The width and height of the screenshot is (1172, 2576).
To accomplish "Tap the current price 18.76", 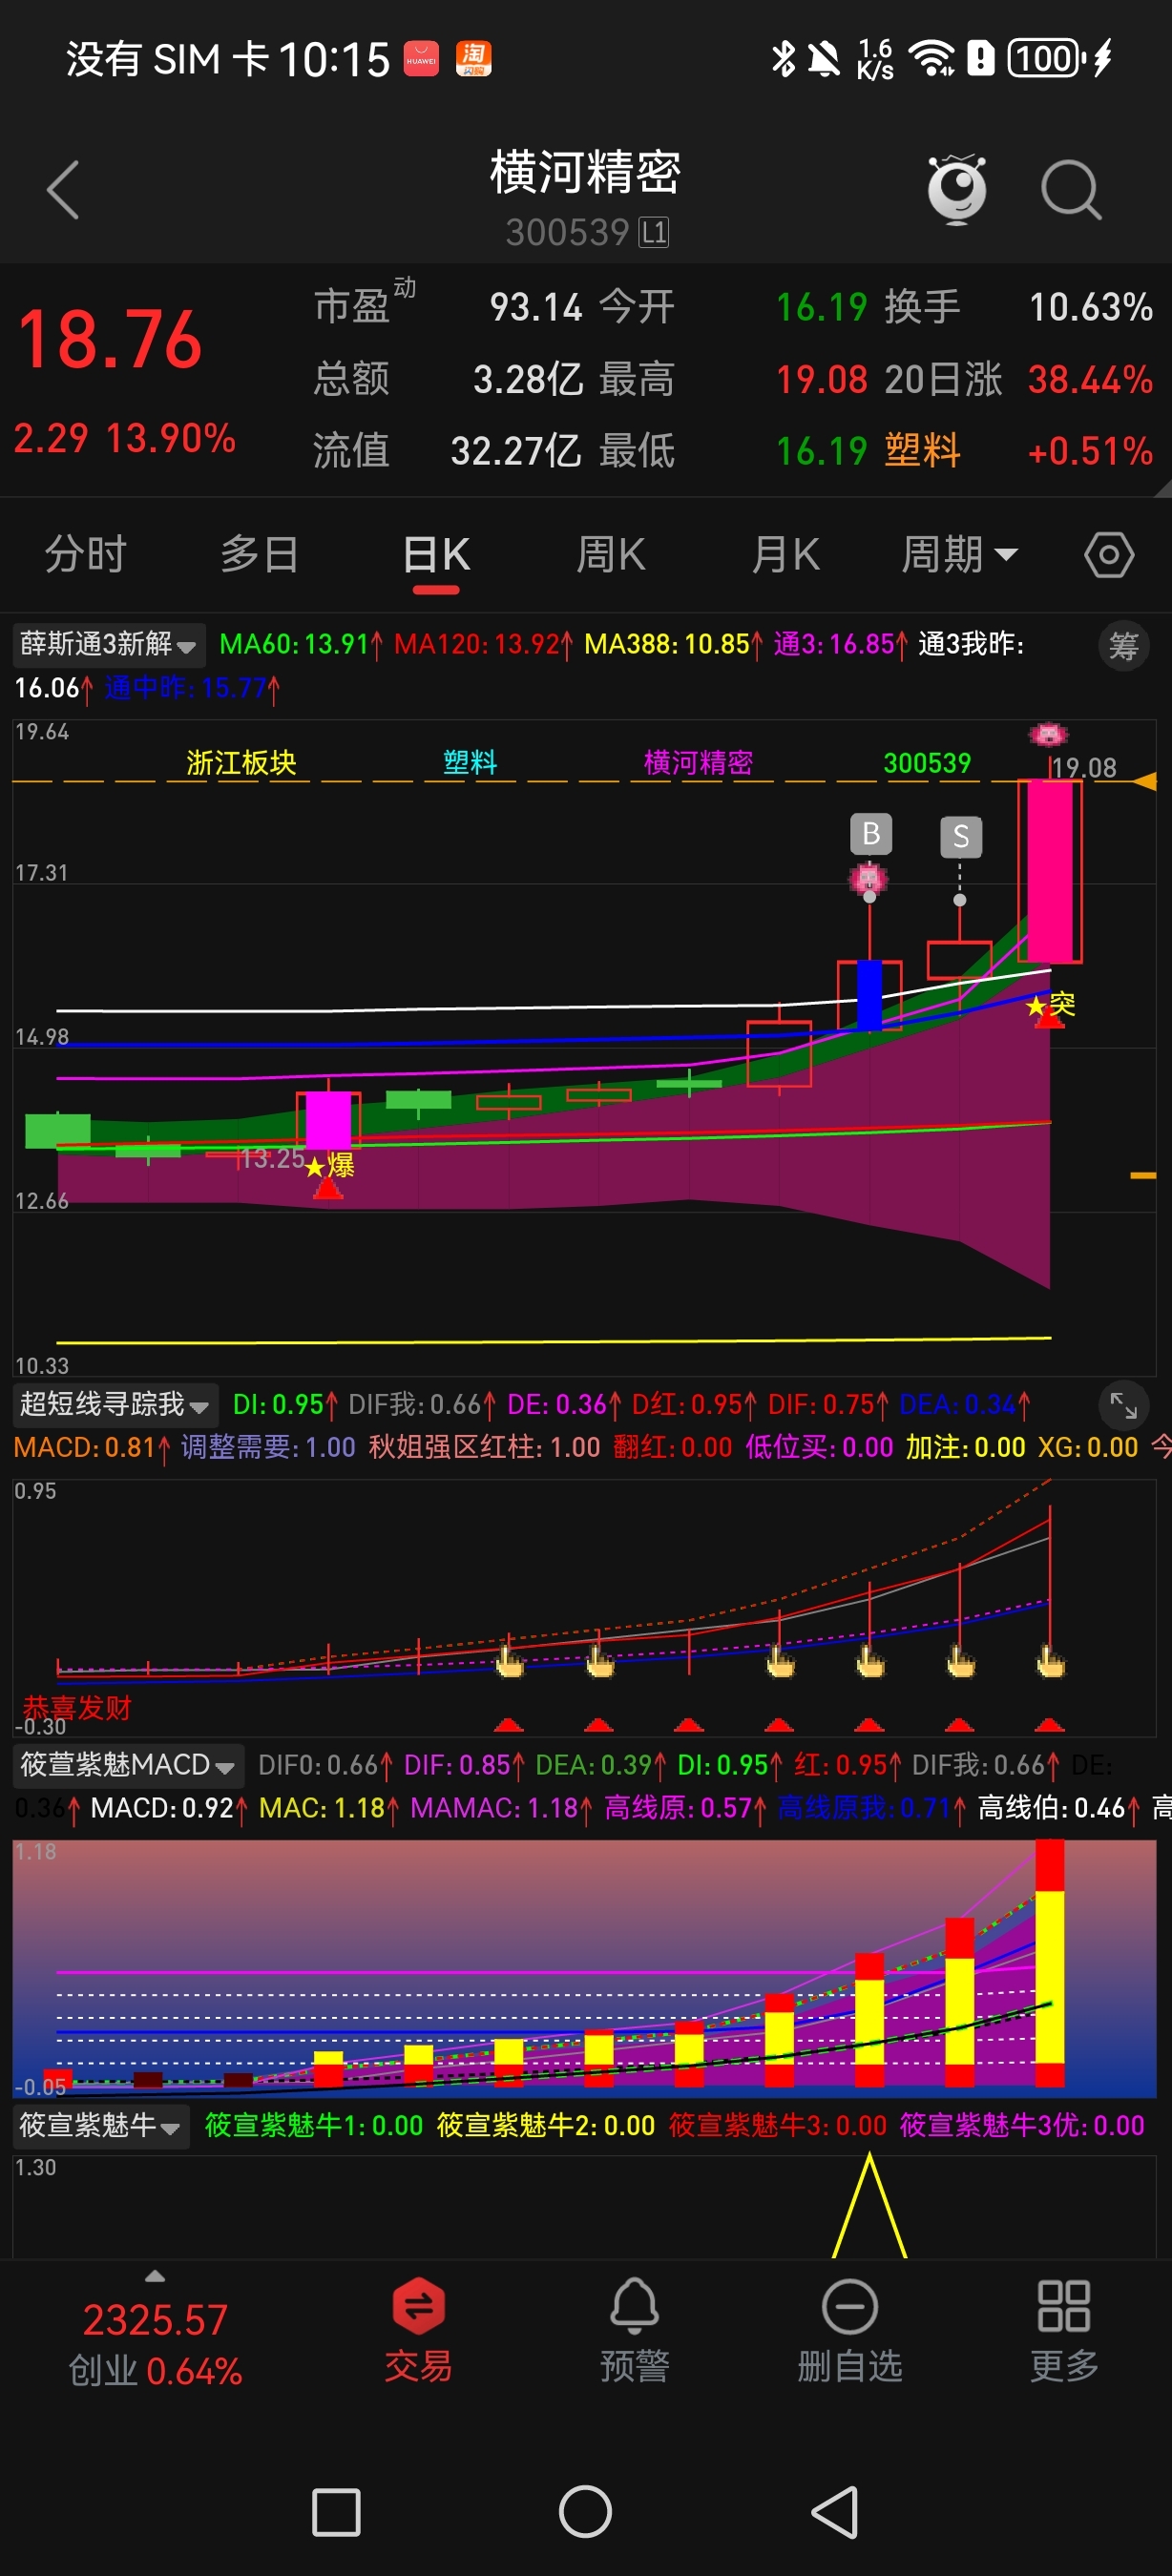I will point(110,340).
